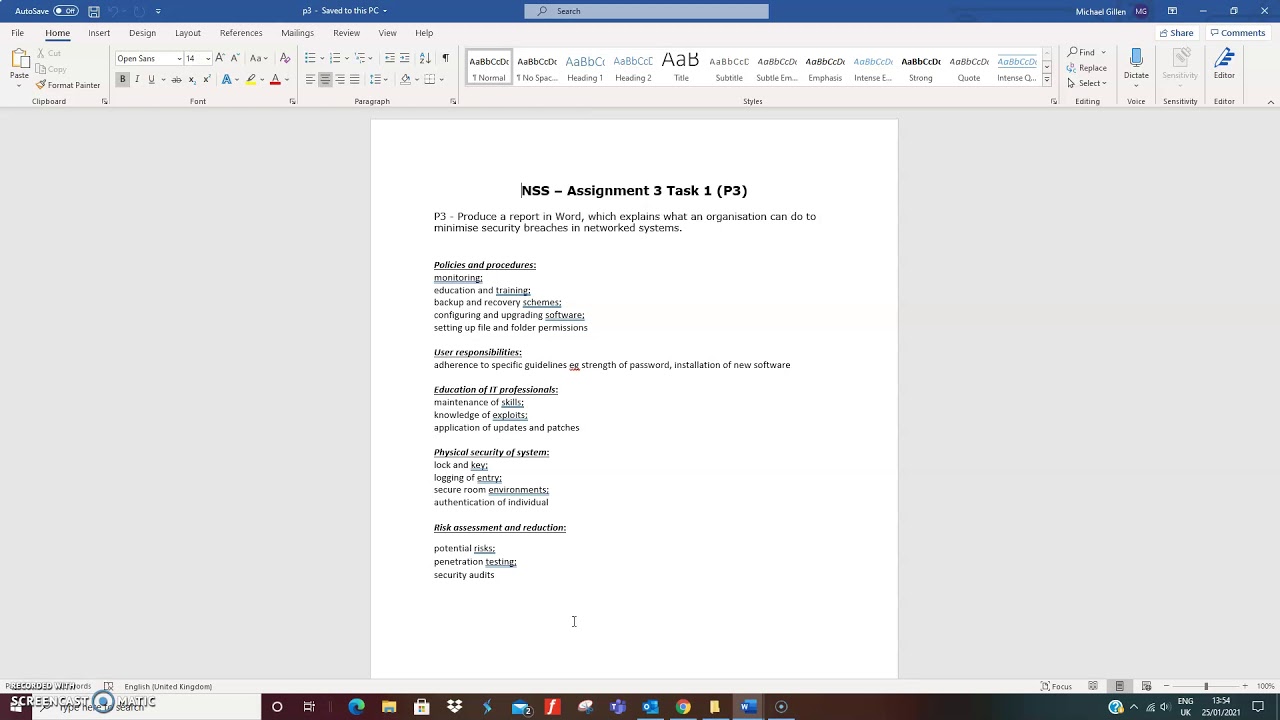
Task: Open the Select dropdown in Editing
Action: (x=1087, y=83)
